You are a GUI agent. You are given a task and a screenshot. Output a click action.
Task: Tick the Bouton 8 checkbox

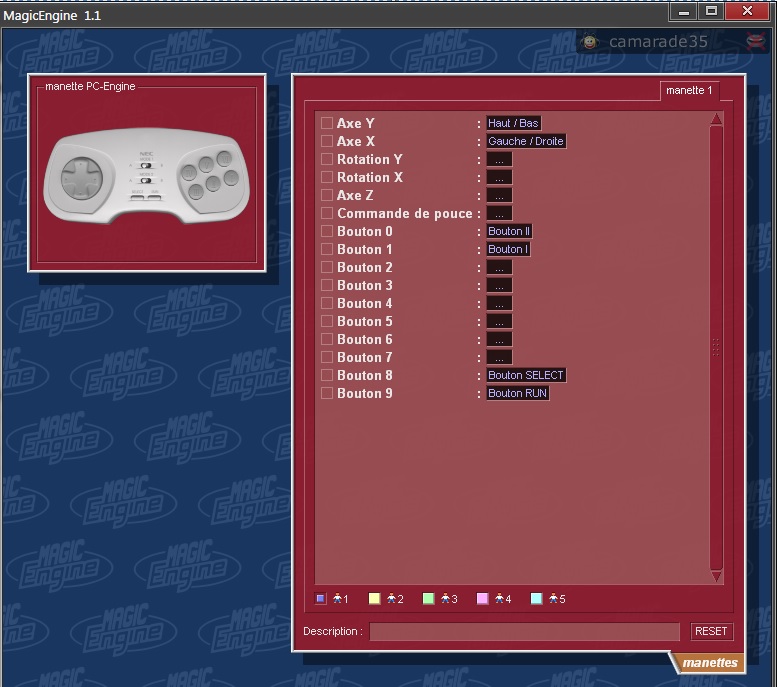(x=327, y=375)
